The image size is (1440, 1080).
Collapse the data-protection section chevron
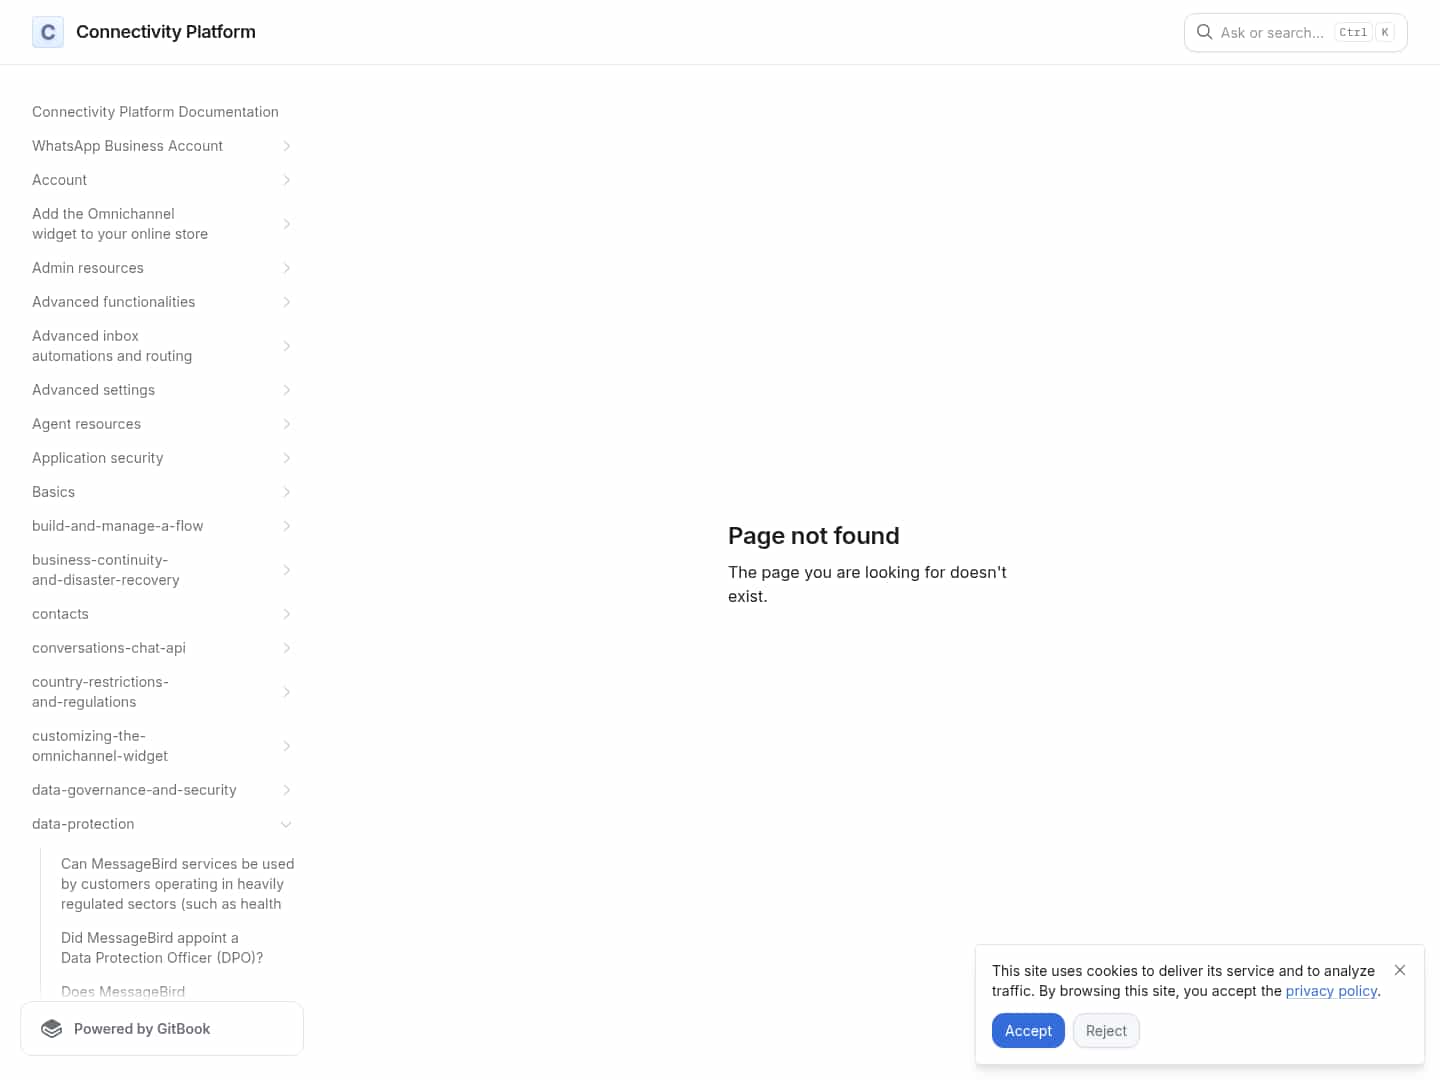(287, 824)
